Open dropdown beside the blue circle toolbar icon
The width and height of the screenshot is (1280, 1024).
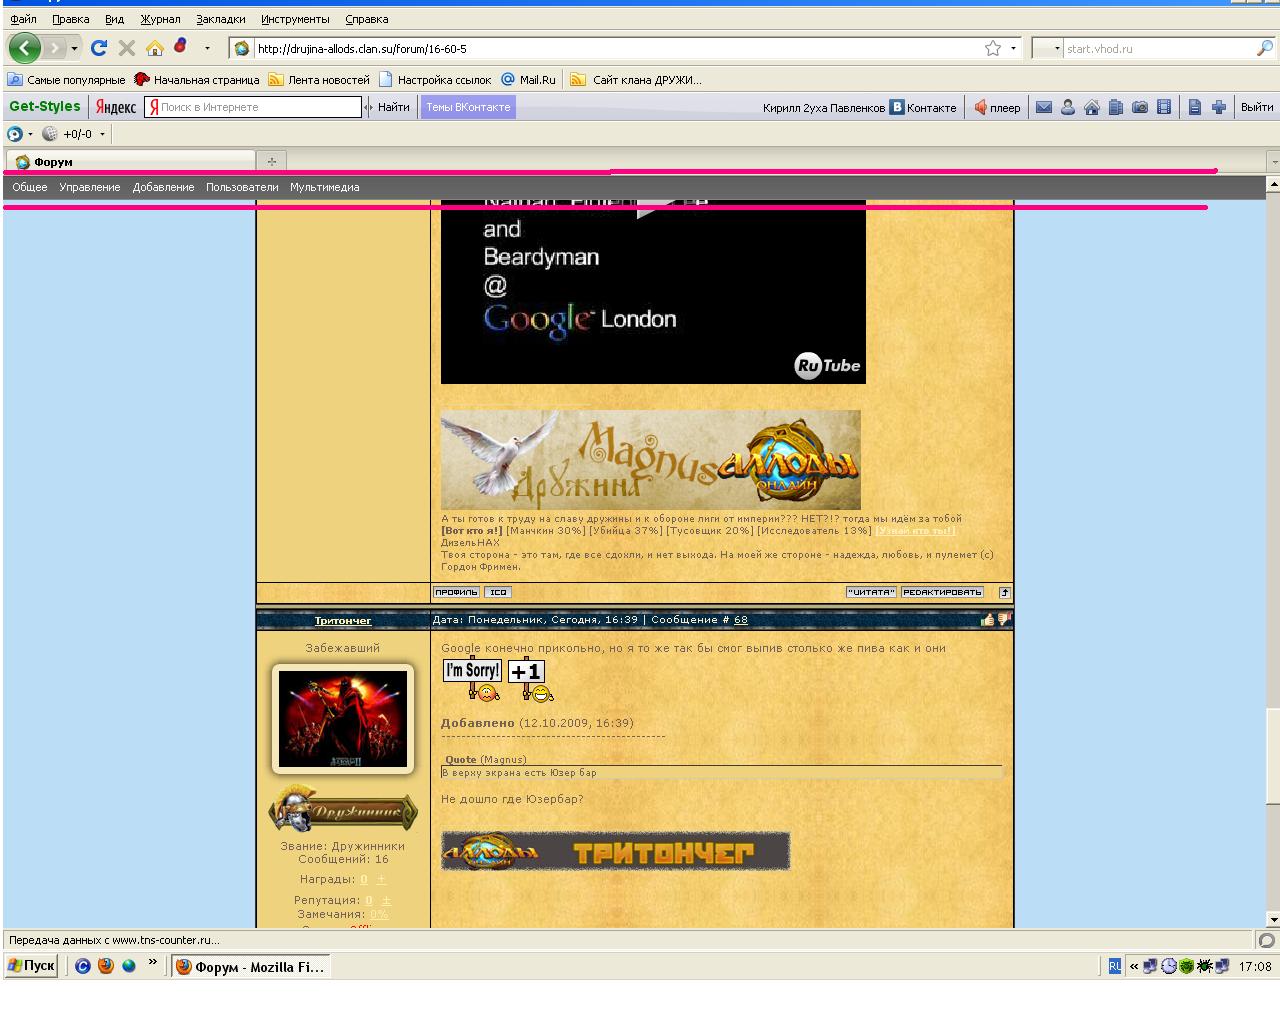[x=30, y=134]
